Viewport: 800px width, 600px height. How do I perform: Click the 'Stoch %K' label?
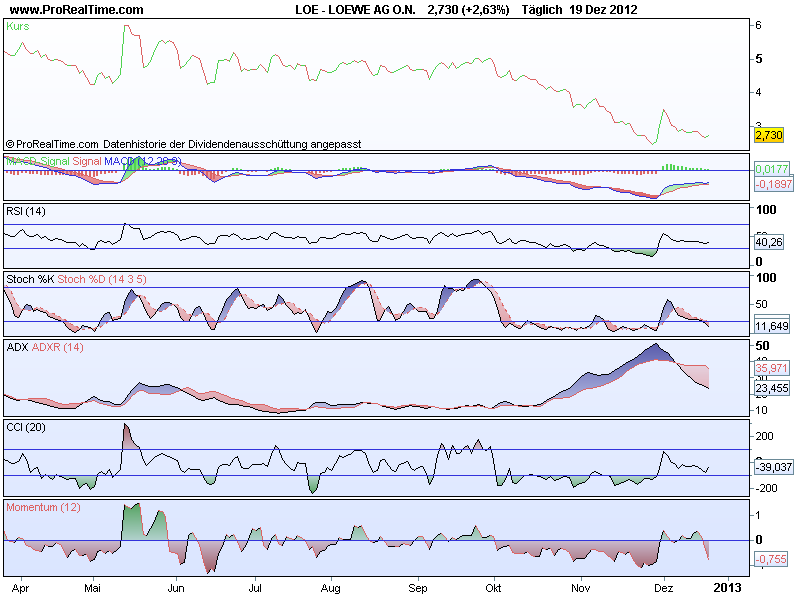point(30,279)
